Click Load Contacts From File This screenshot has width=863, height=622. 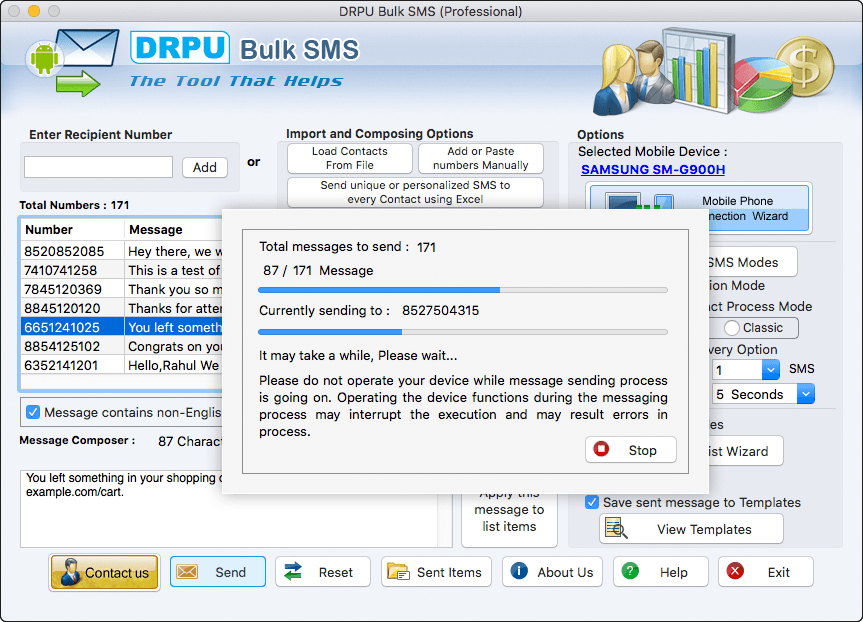click(349, 159)
